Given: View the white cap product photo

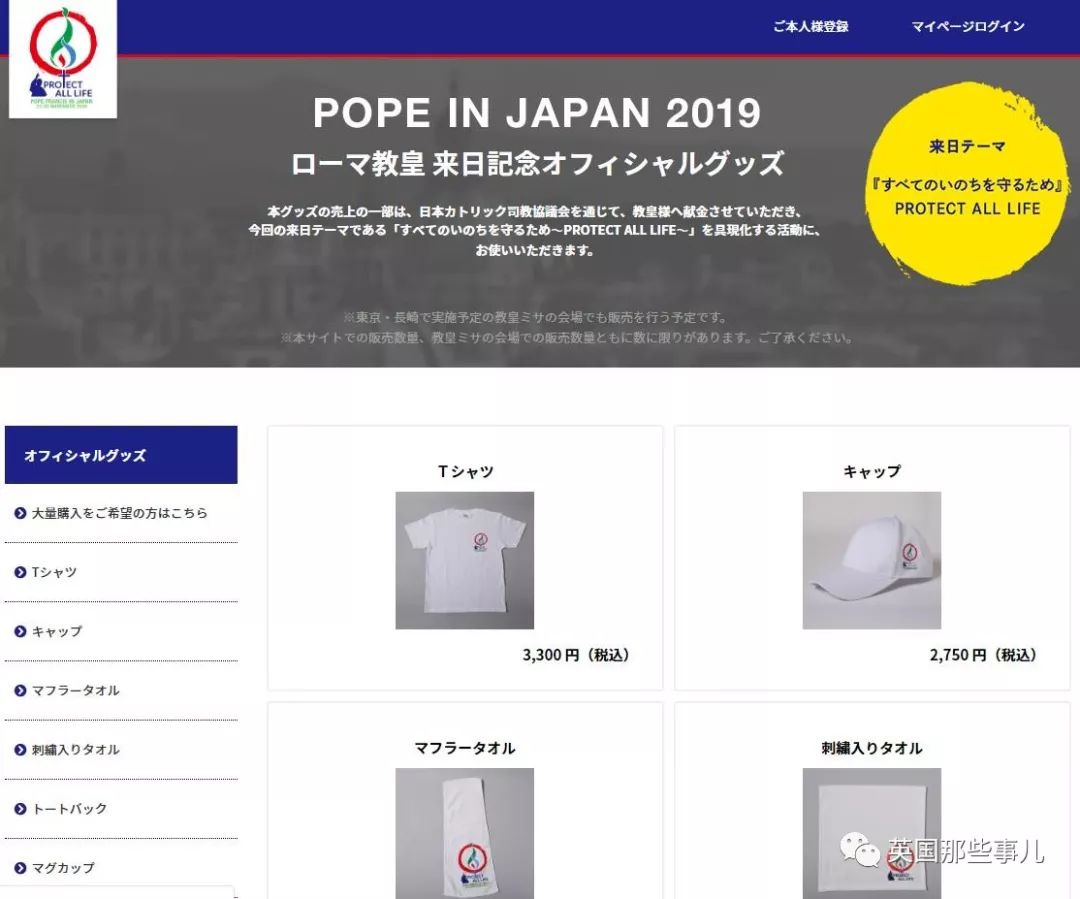Looking at the screenshot, I should pyautogui.click(x=871, y=560).
